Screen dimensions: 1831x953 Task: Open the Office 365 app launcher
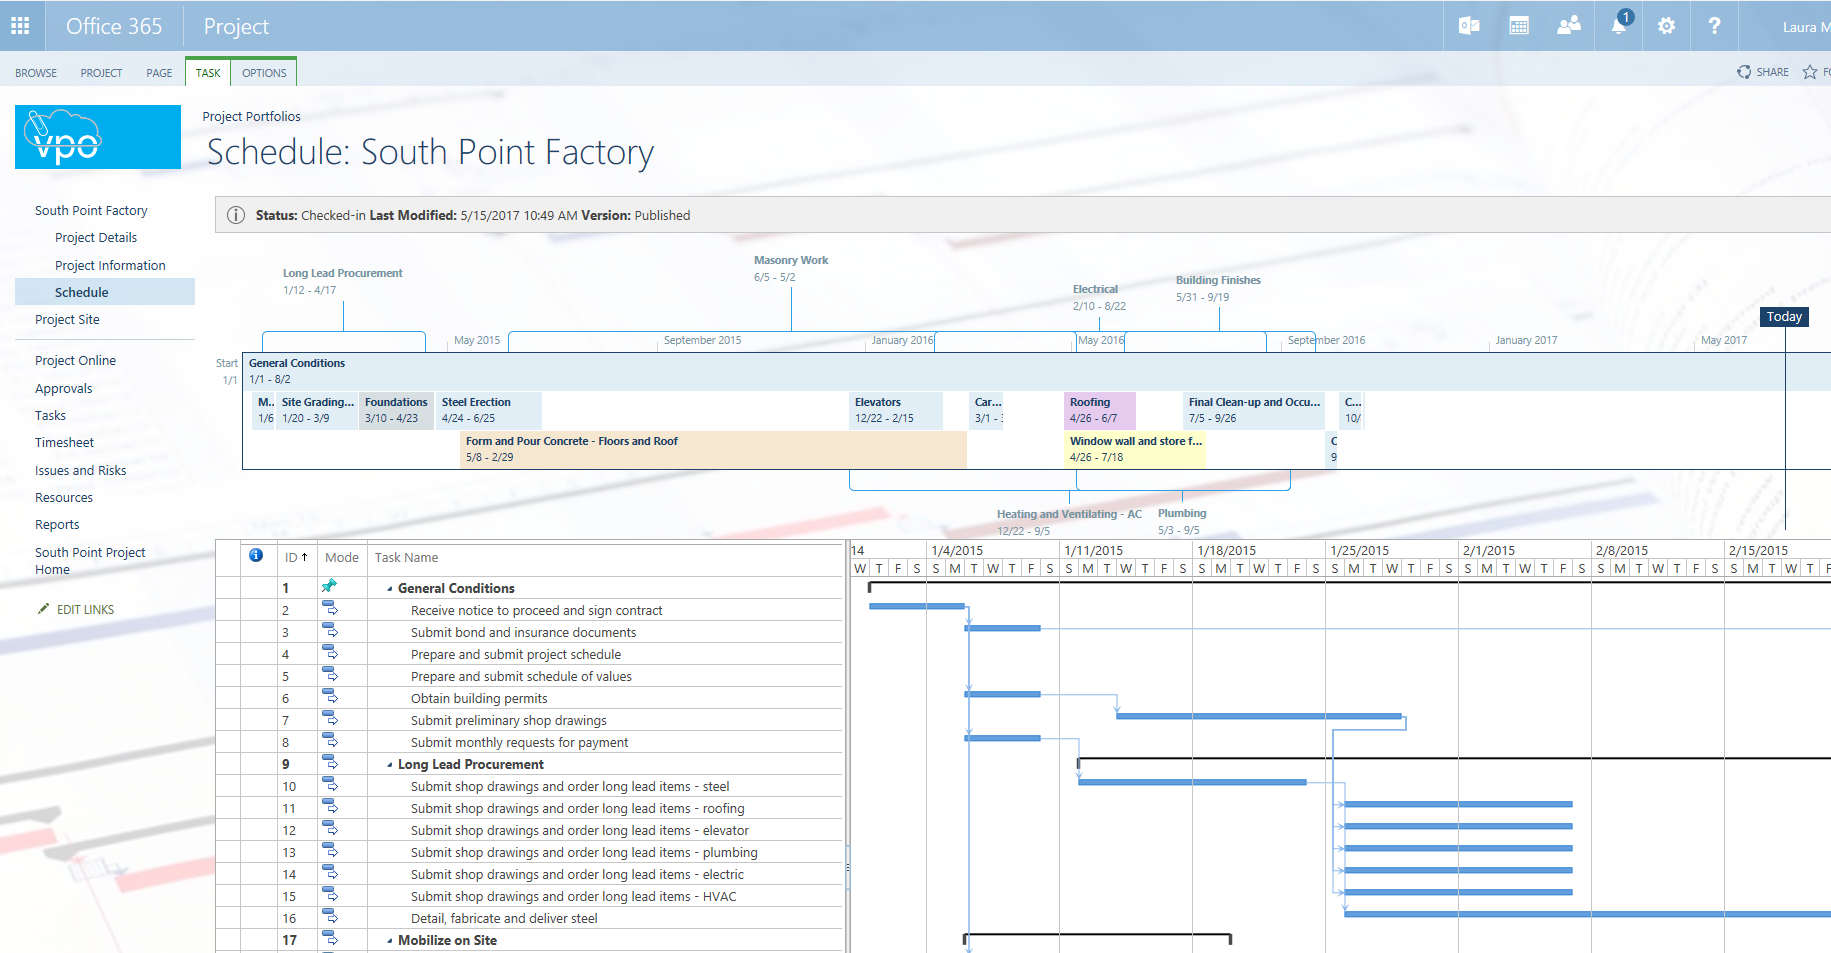pos(20,26)
